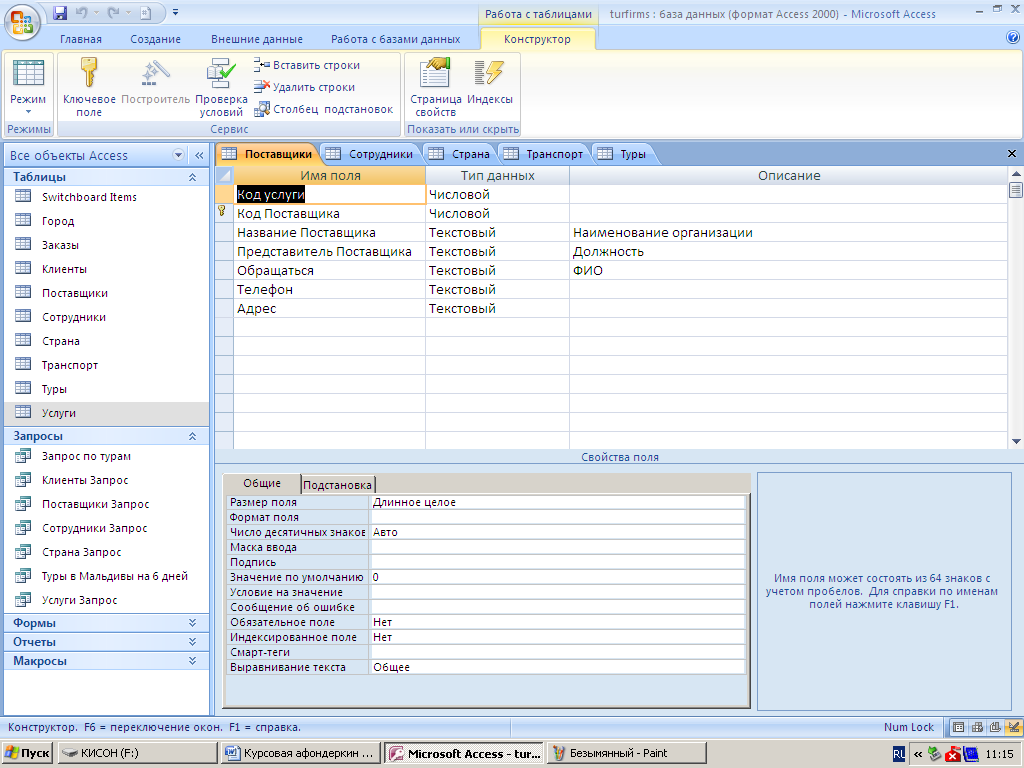Click the round Office button
1024x768 pixels.
click(22, 20)
